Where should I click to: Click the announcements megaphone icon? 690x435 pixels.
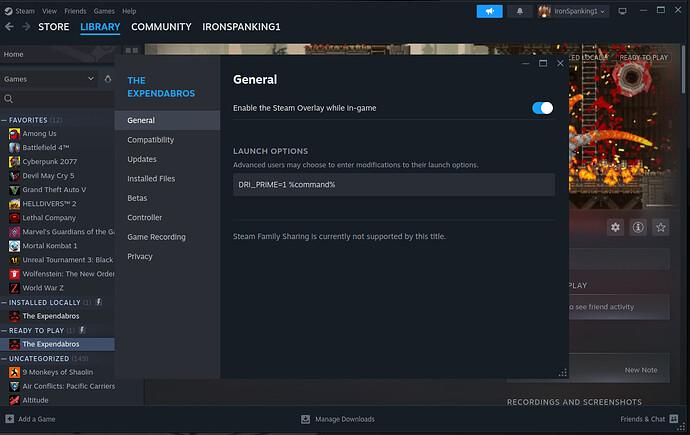pyautogui.click(x=490, y=11)
